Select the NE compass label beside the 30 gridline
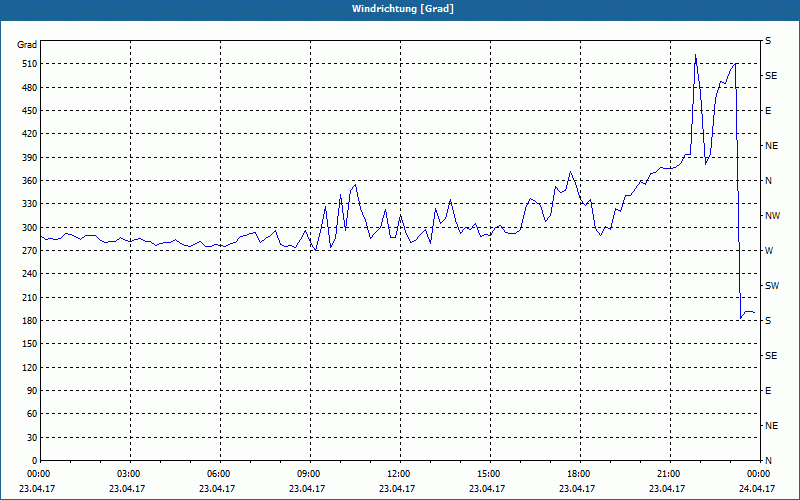 coord(771,426)
